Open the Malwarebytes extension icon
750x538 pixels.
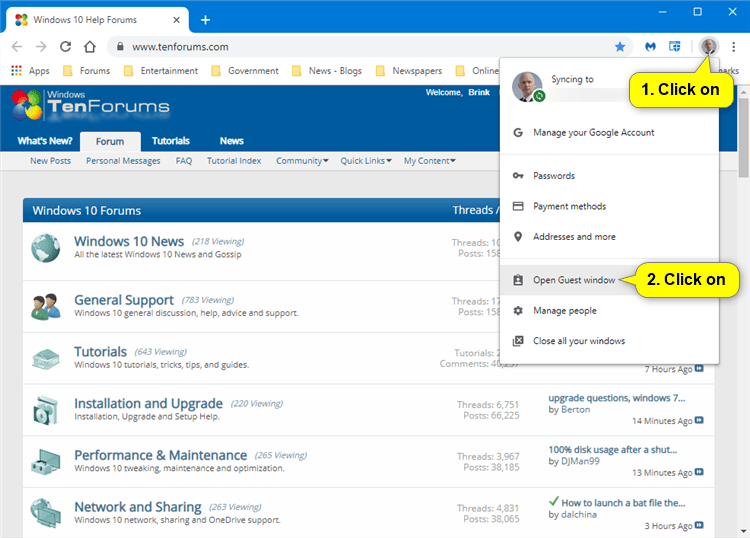coord(650,46)
